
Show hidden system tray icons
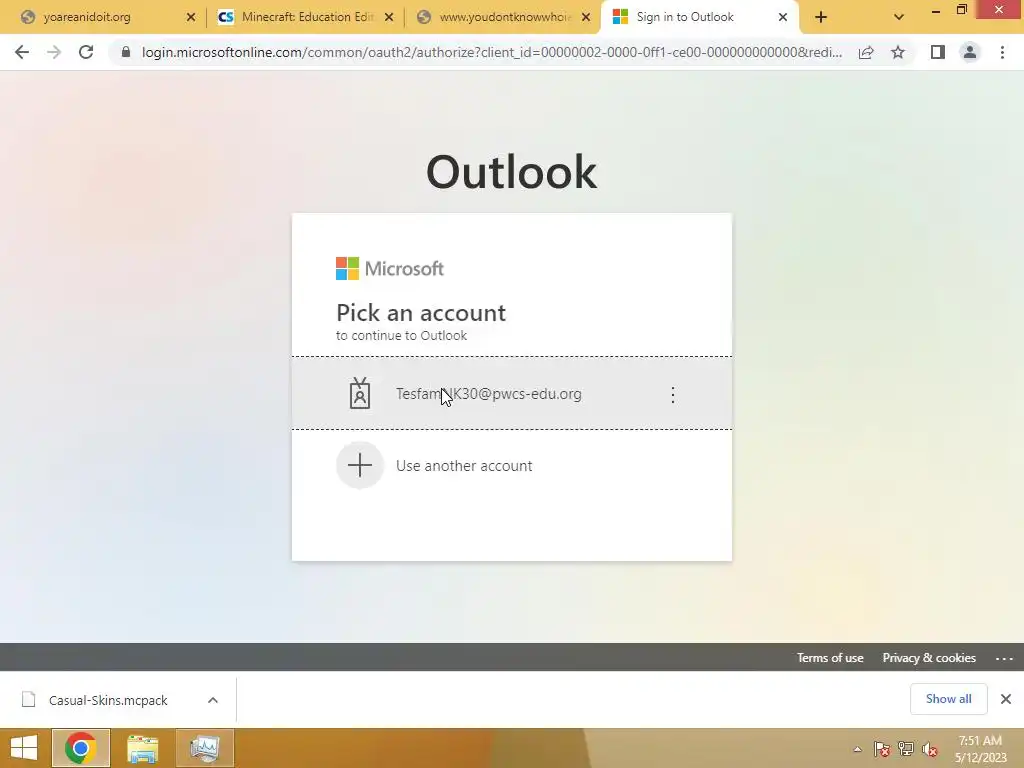pos(857,749)
